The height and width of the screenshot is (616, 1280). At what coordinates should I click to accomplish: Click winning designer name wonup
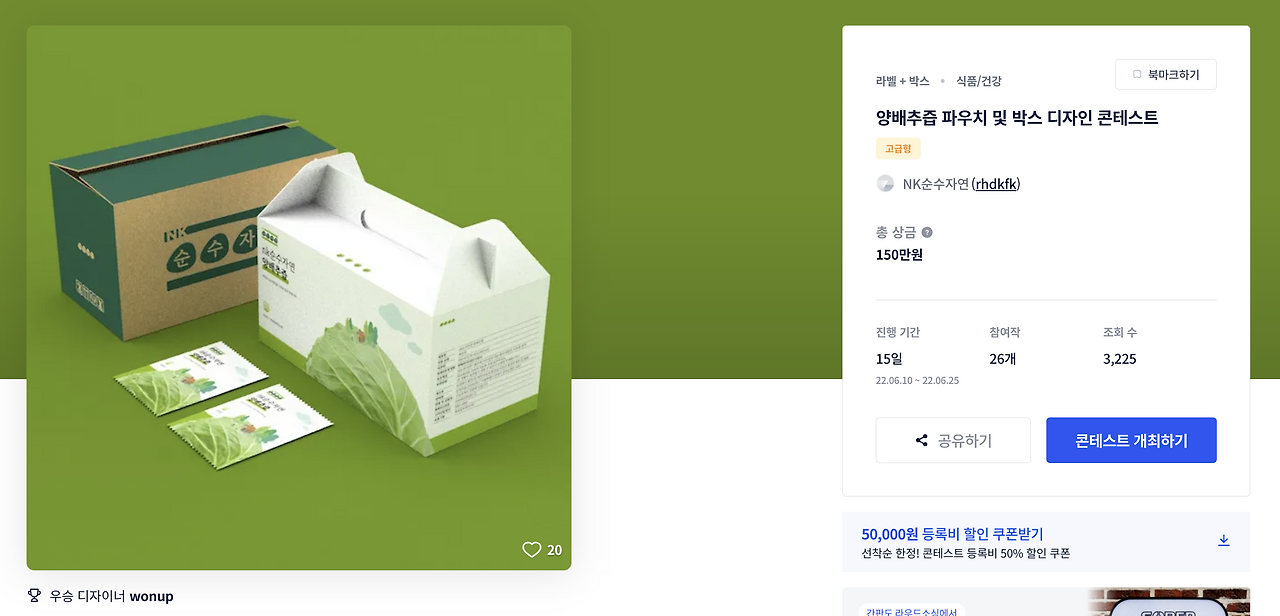pos(154,595)
